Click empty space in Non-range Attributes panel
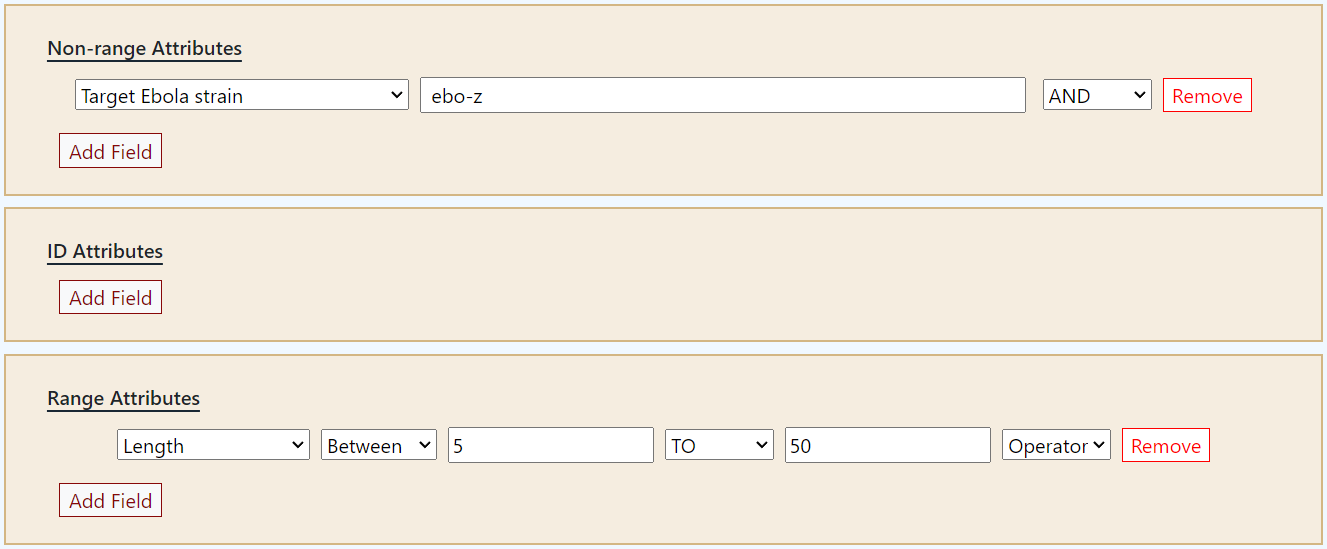This screenshot has height=549, width=1327. pos(700,150)
